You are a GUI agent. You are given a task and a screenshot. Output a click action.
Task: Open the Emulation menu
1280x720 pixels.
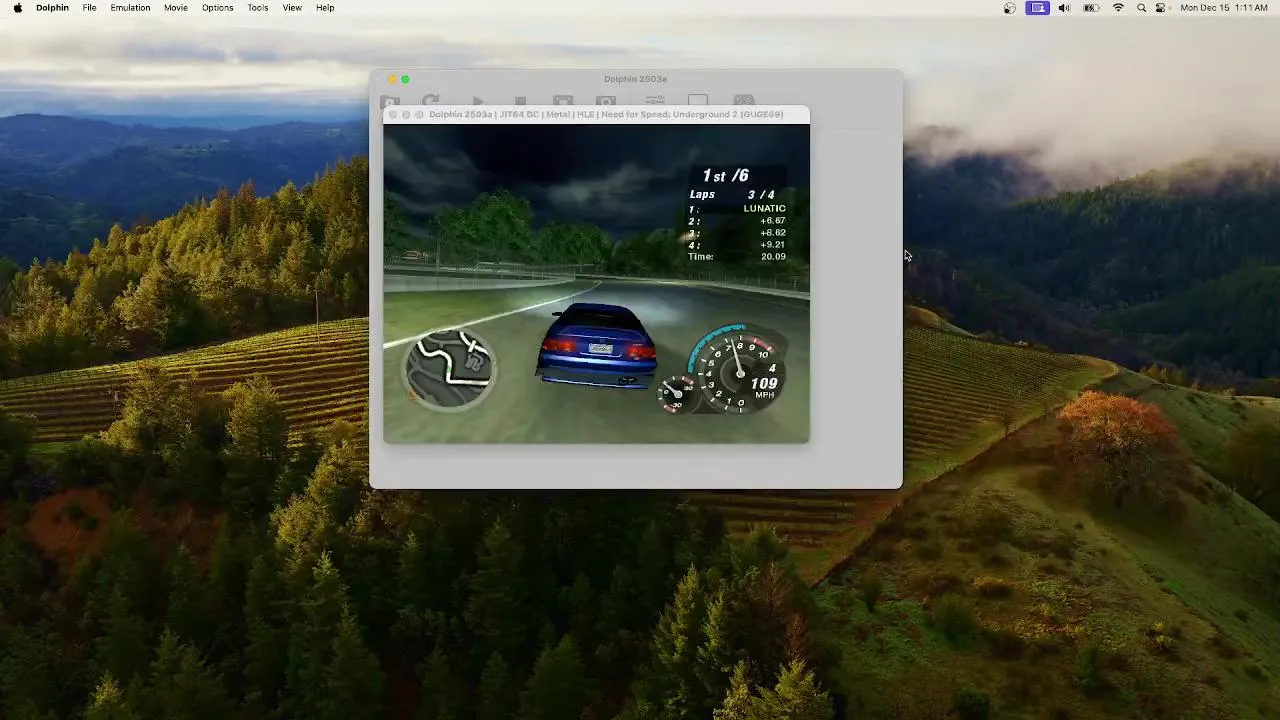pos(130,8)
